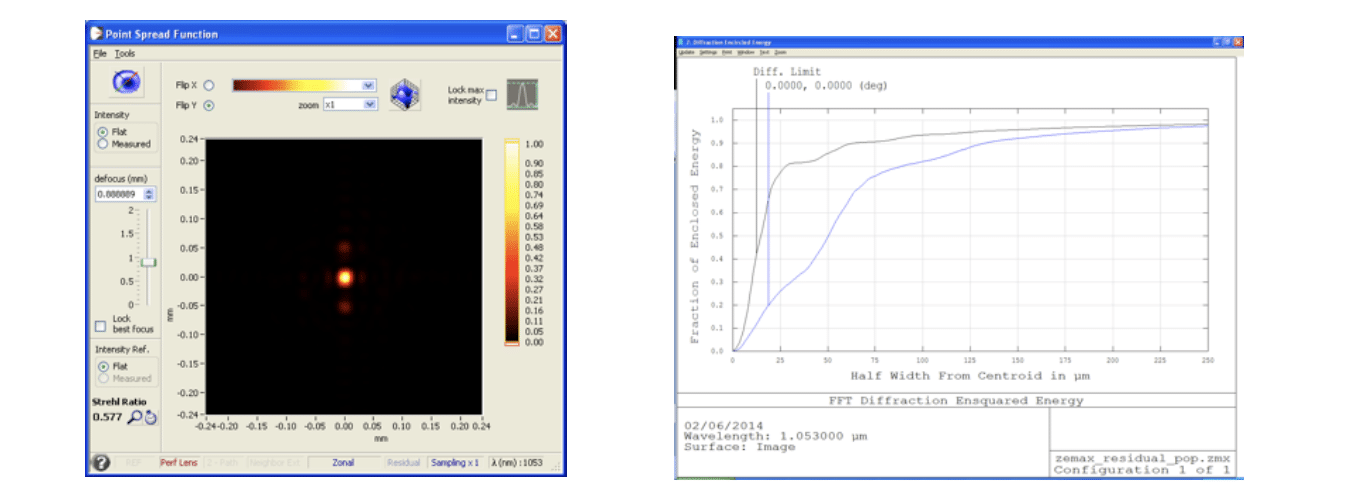Open the 3D surface view icon

pos(405,93)
